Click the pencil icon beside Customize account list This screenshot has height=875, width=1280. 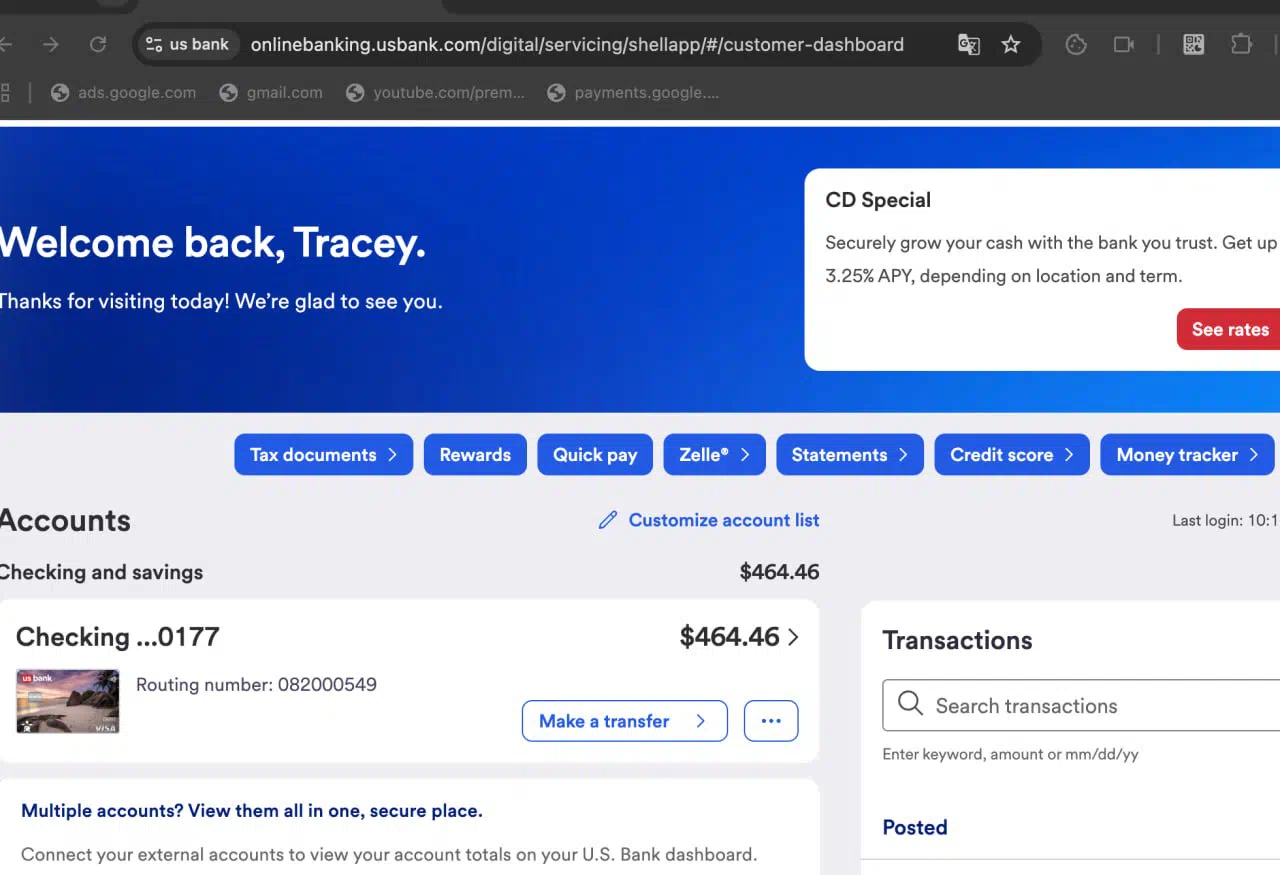(607, 520)
